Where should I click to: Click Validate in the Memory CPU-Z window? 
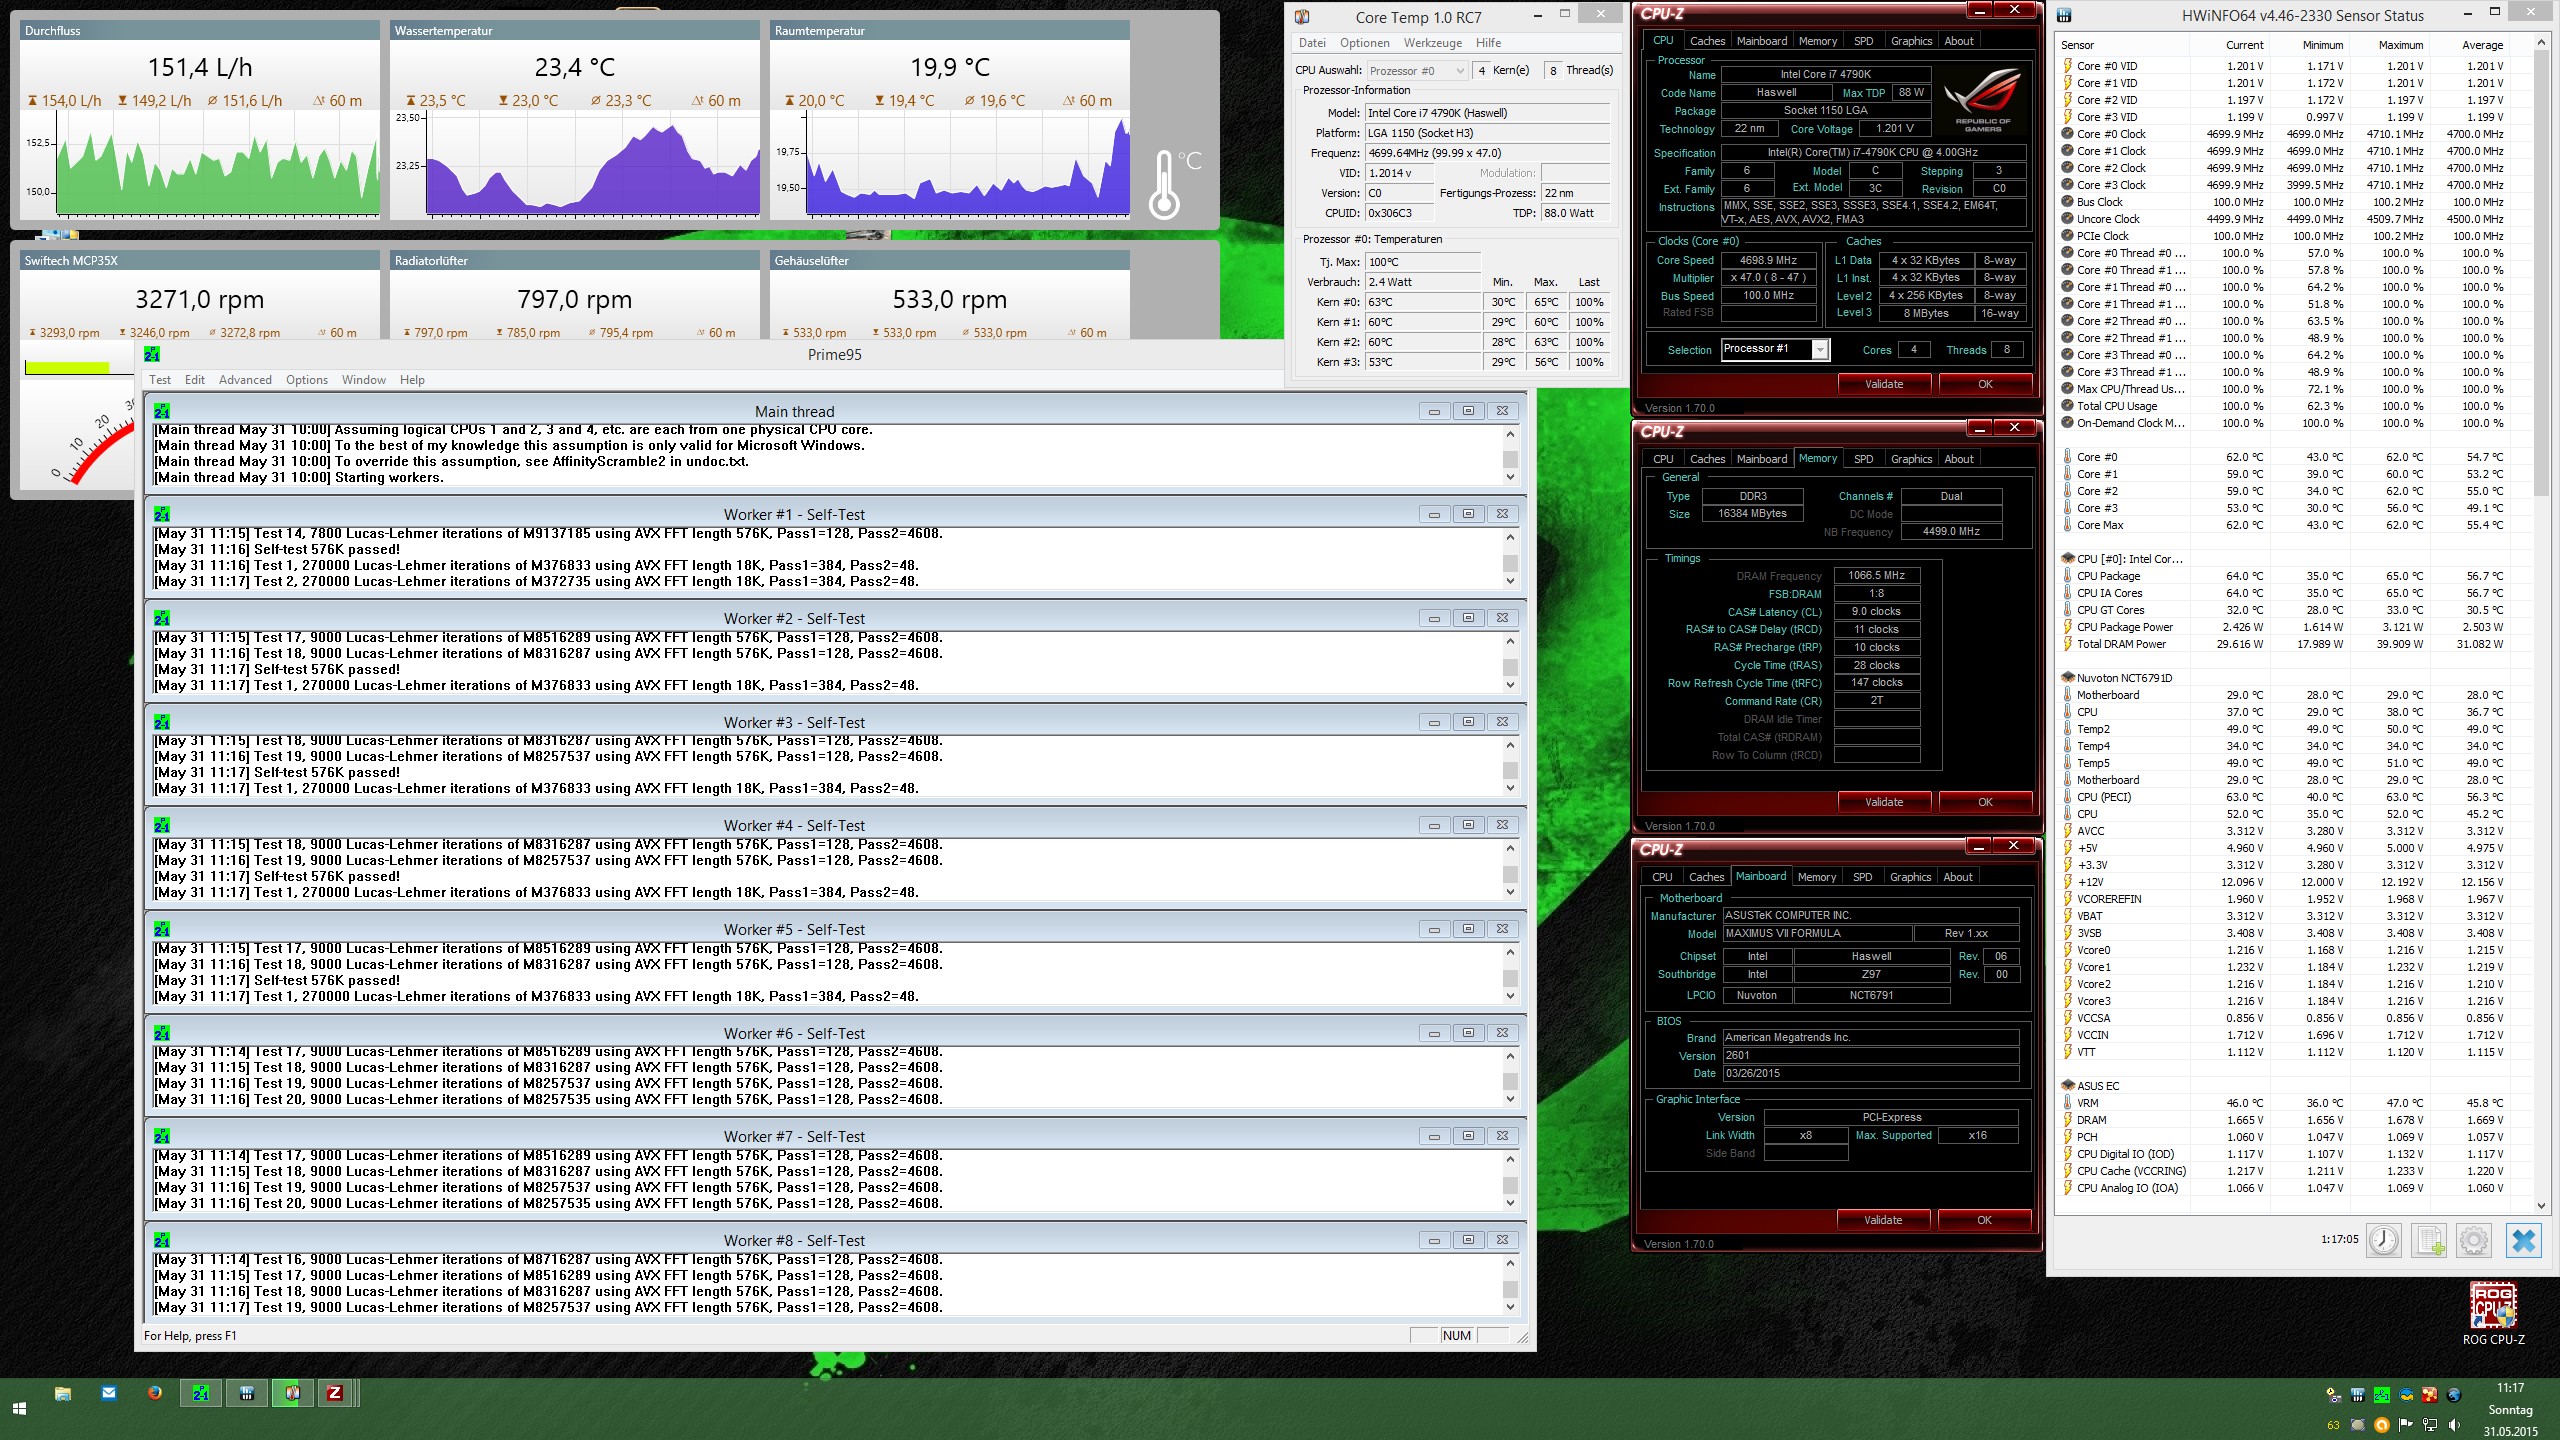pyautogui.click(x=1884, y=802)
